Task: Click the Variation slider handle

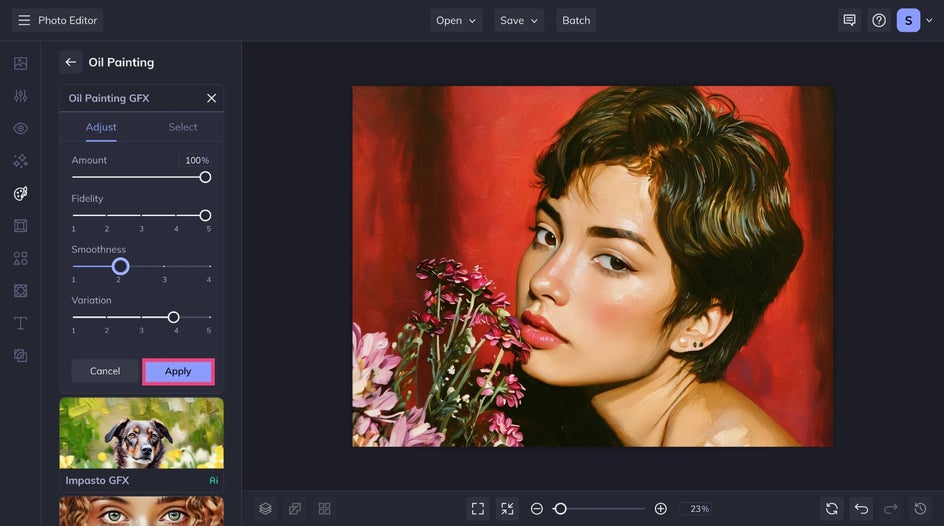Action: point(173,317)
